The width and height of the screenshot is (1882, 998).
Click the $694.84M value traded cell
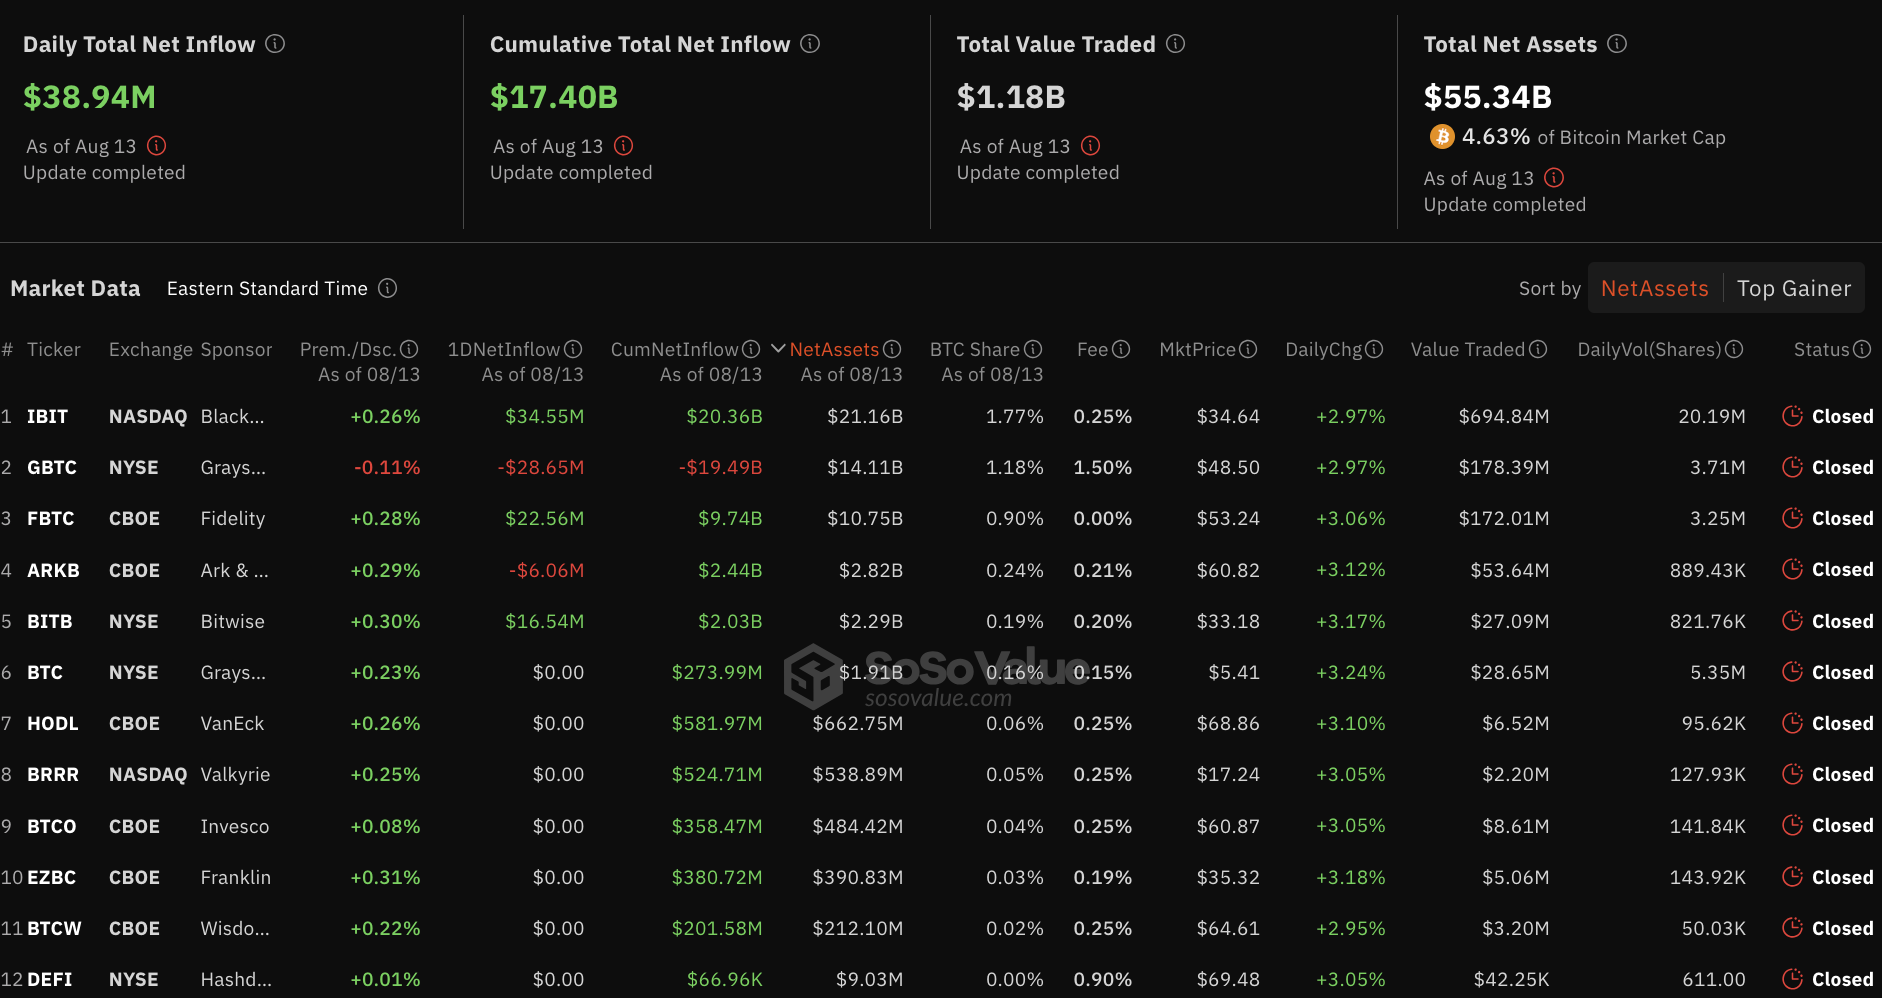point(1504,416)
